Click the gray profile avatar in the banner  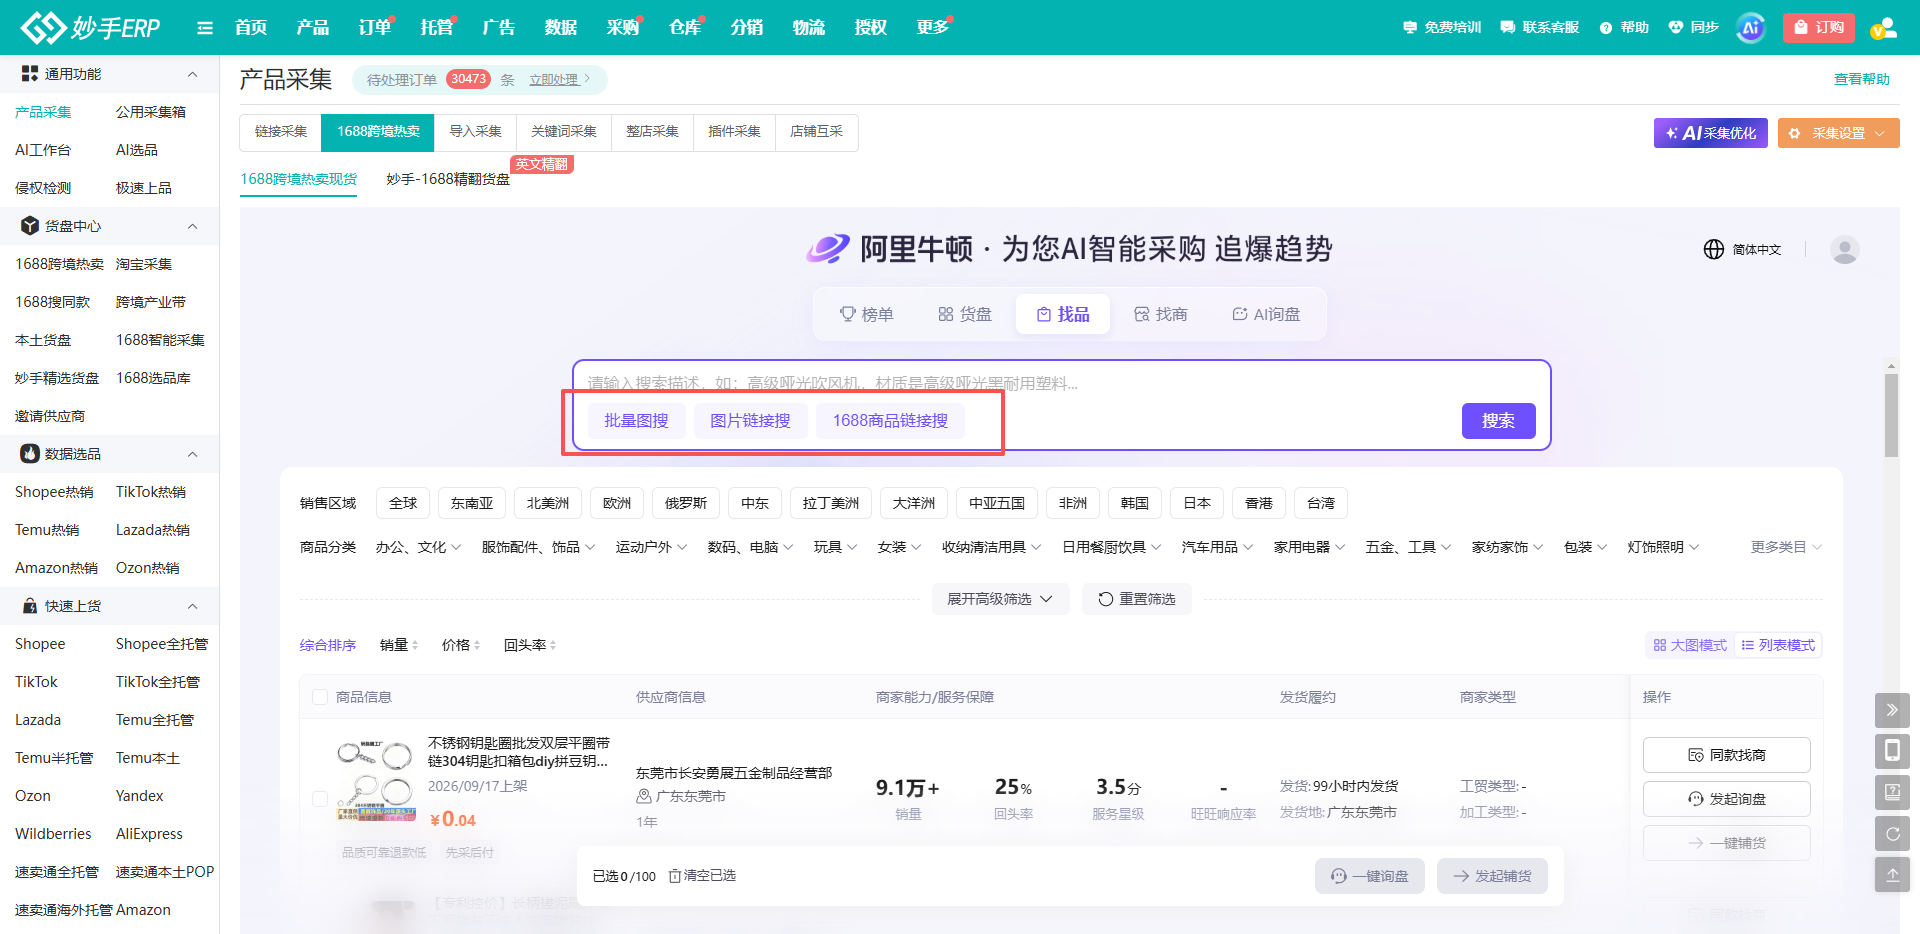coord(1845,249)
